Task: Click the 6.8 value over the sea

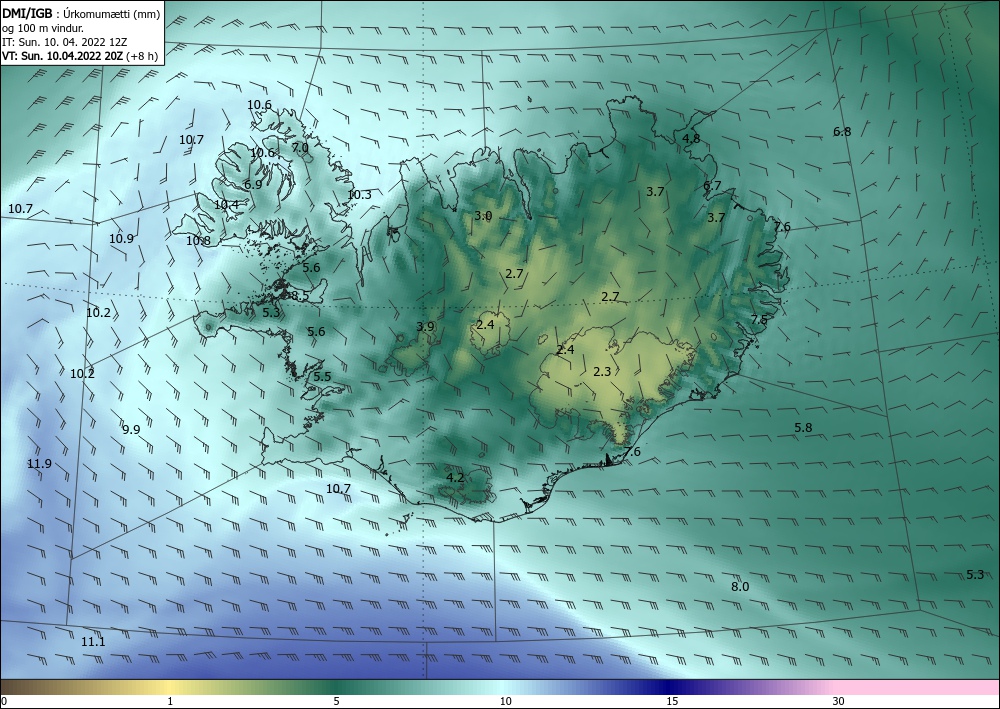Action: [842, 132]
